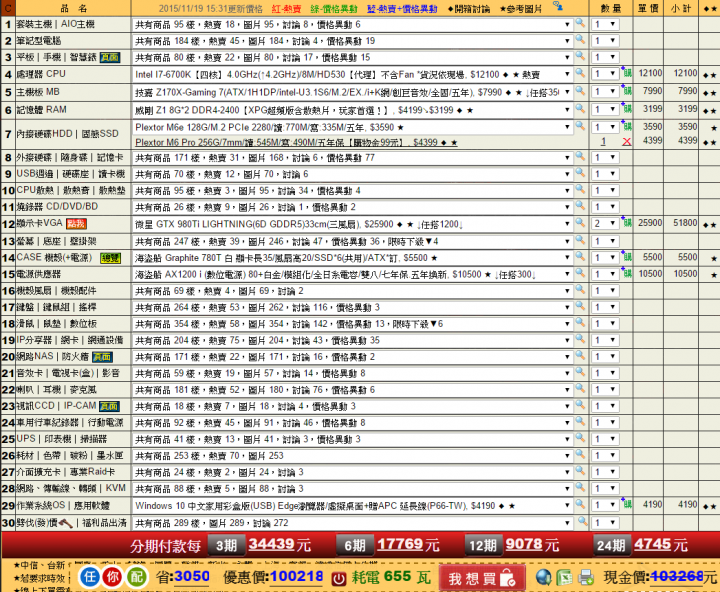Click the 6期 installment amount 17769
Image resolution: width=720 pixels, height=592 pixels.
(x=399, y=544)
